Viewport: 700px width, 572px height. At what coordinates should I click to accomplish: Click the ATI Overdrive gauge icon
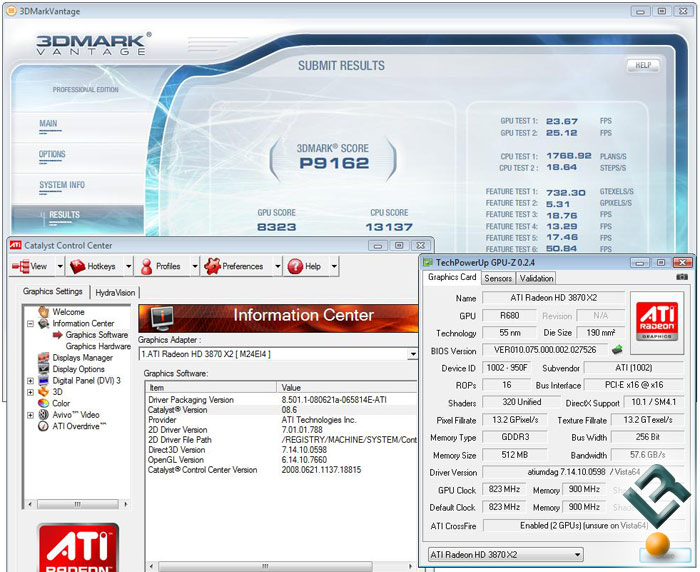pyautogui.click(x=43, y=426)
